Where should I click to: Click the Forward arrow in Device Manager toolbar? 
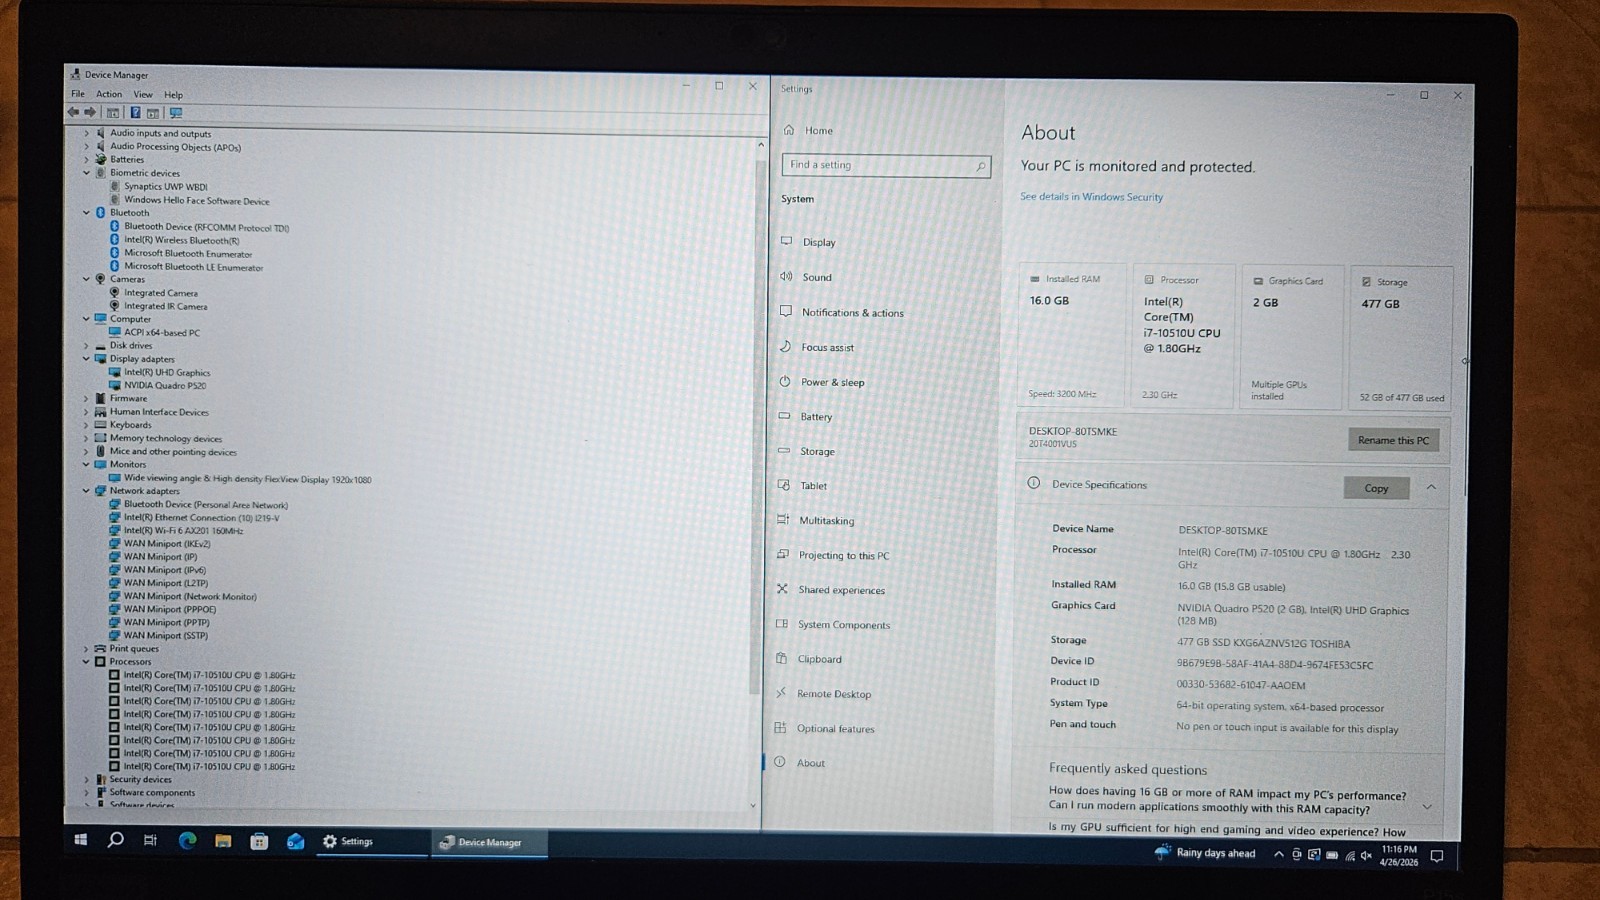90,113
